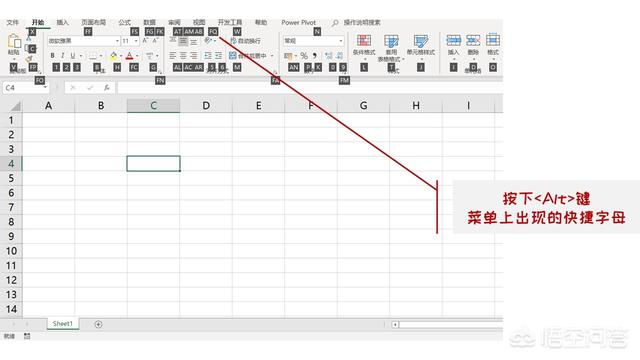Image resolution: width=640 pixels, height=360 pixels.
Task: Click the macro record icon in status bar
Action: coord(27,336)
